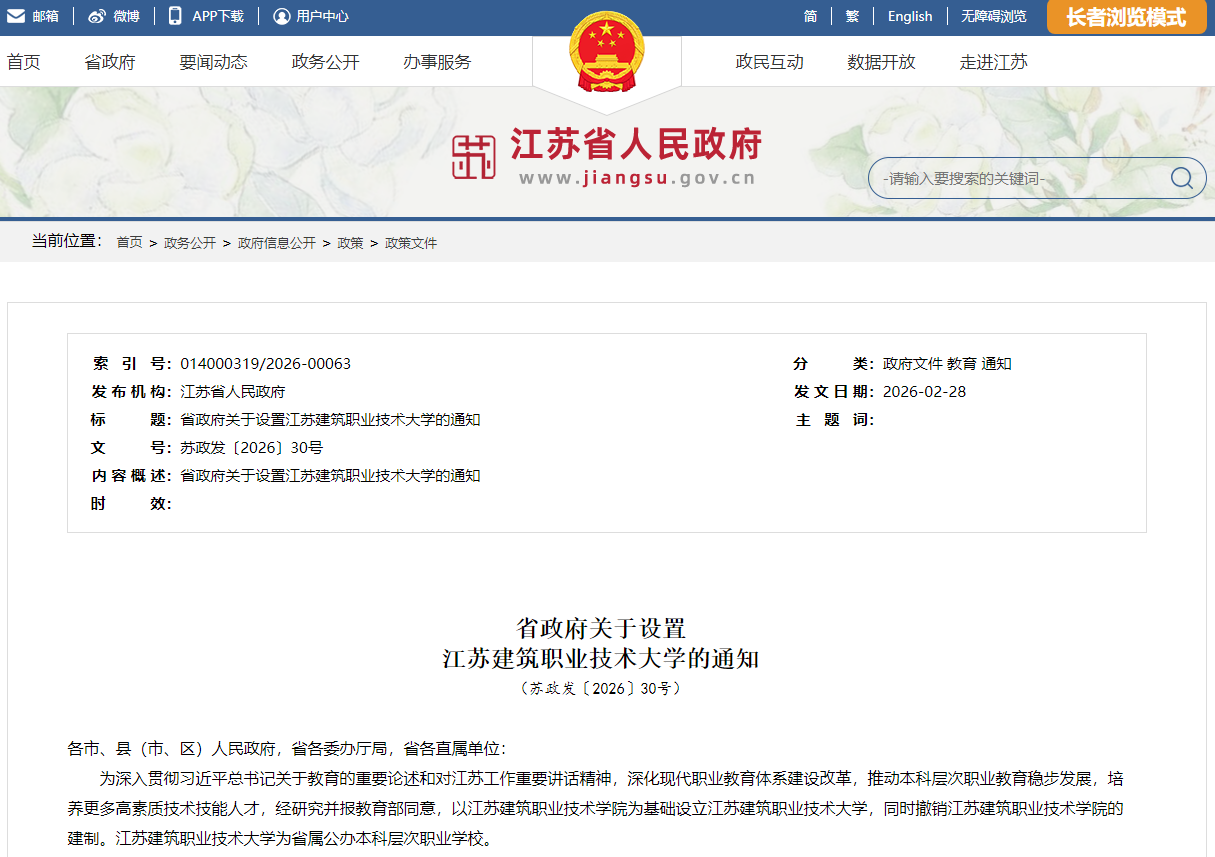Enable 长者浏览模式 elder browsing mode
1215x857 pixels.
[x=1126, y=17]
